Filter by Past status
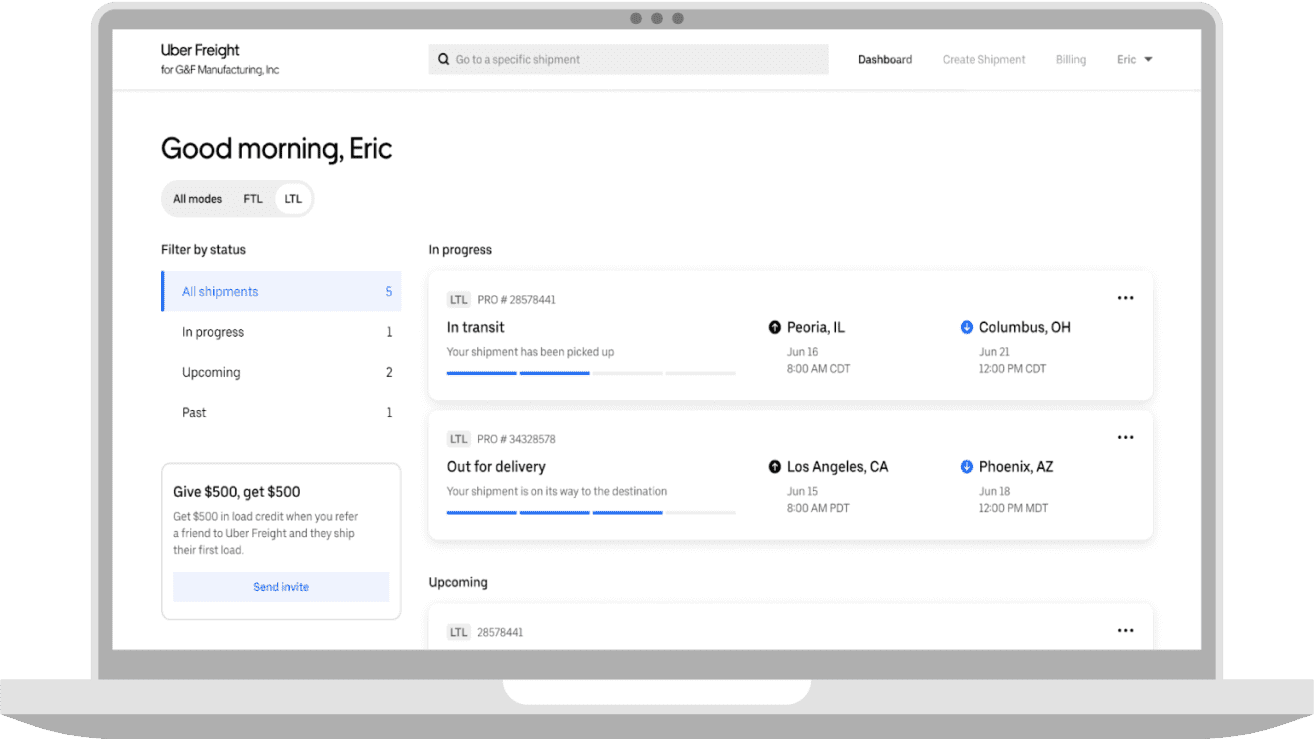The height and width of the screenshot is (739, 1314). [x=281, y=412]
